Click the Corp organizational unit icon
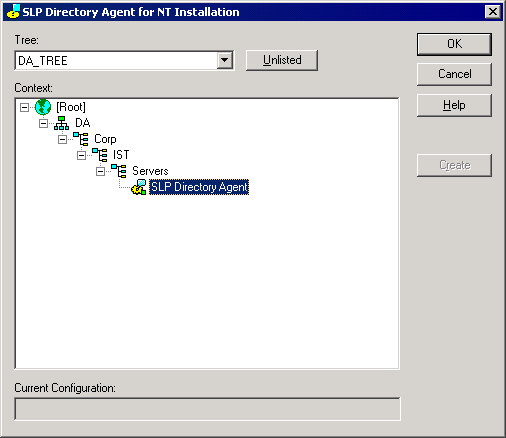506x438 pixels. (x=81, y=139)
